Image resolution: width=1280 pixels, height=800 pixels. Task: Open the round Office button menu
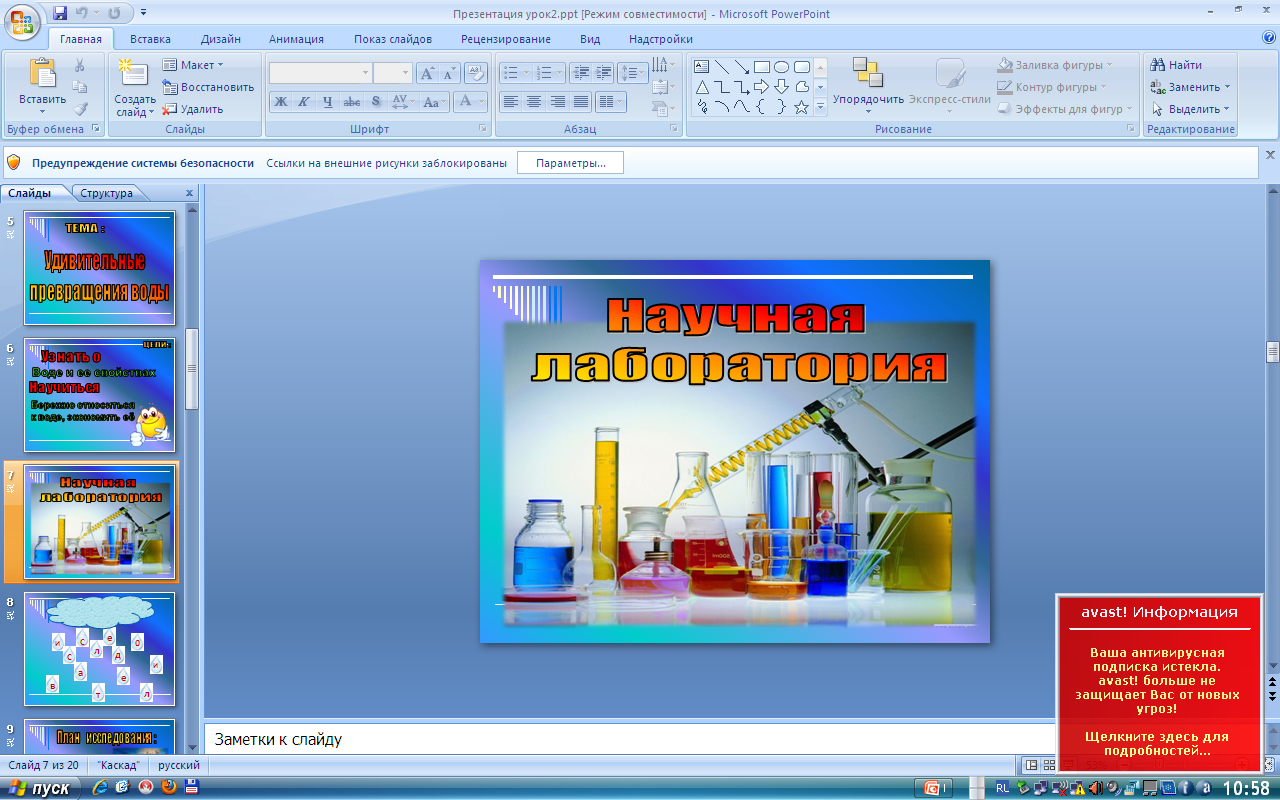tap(22, 21)
